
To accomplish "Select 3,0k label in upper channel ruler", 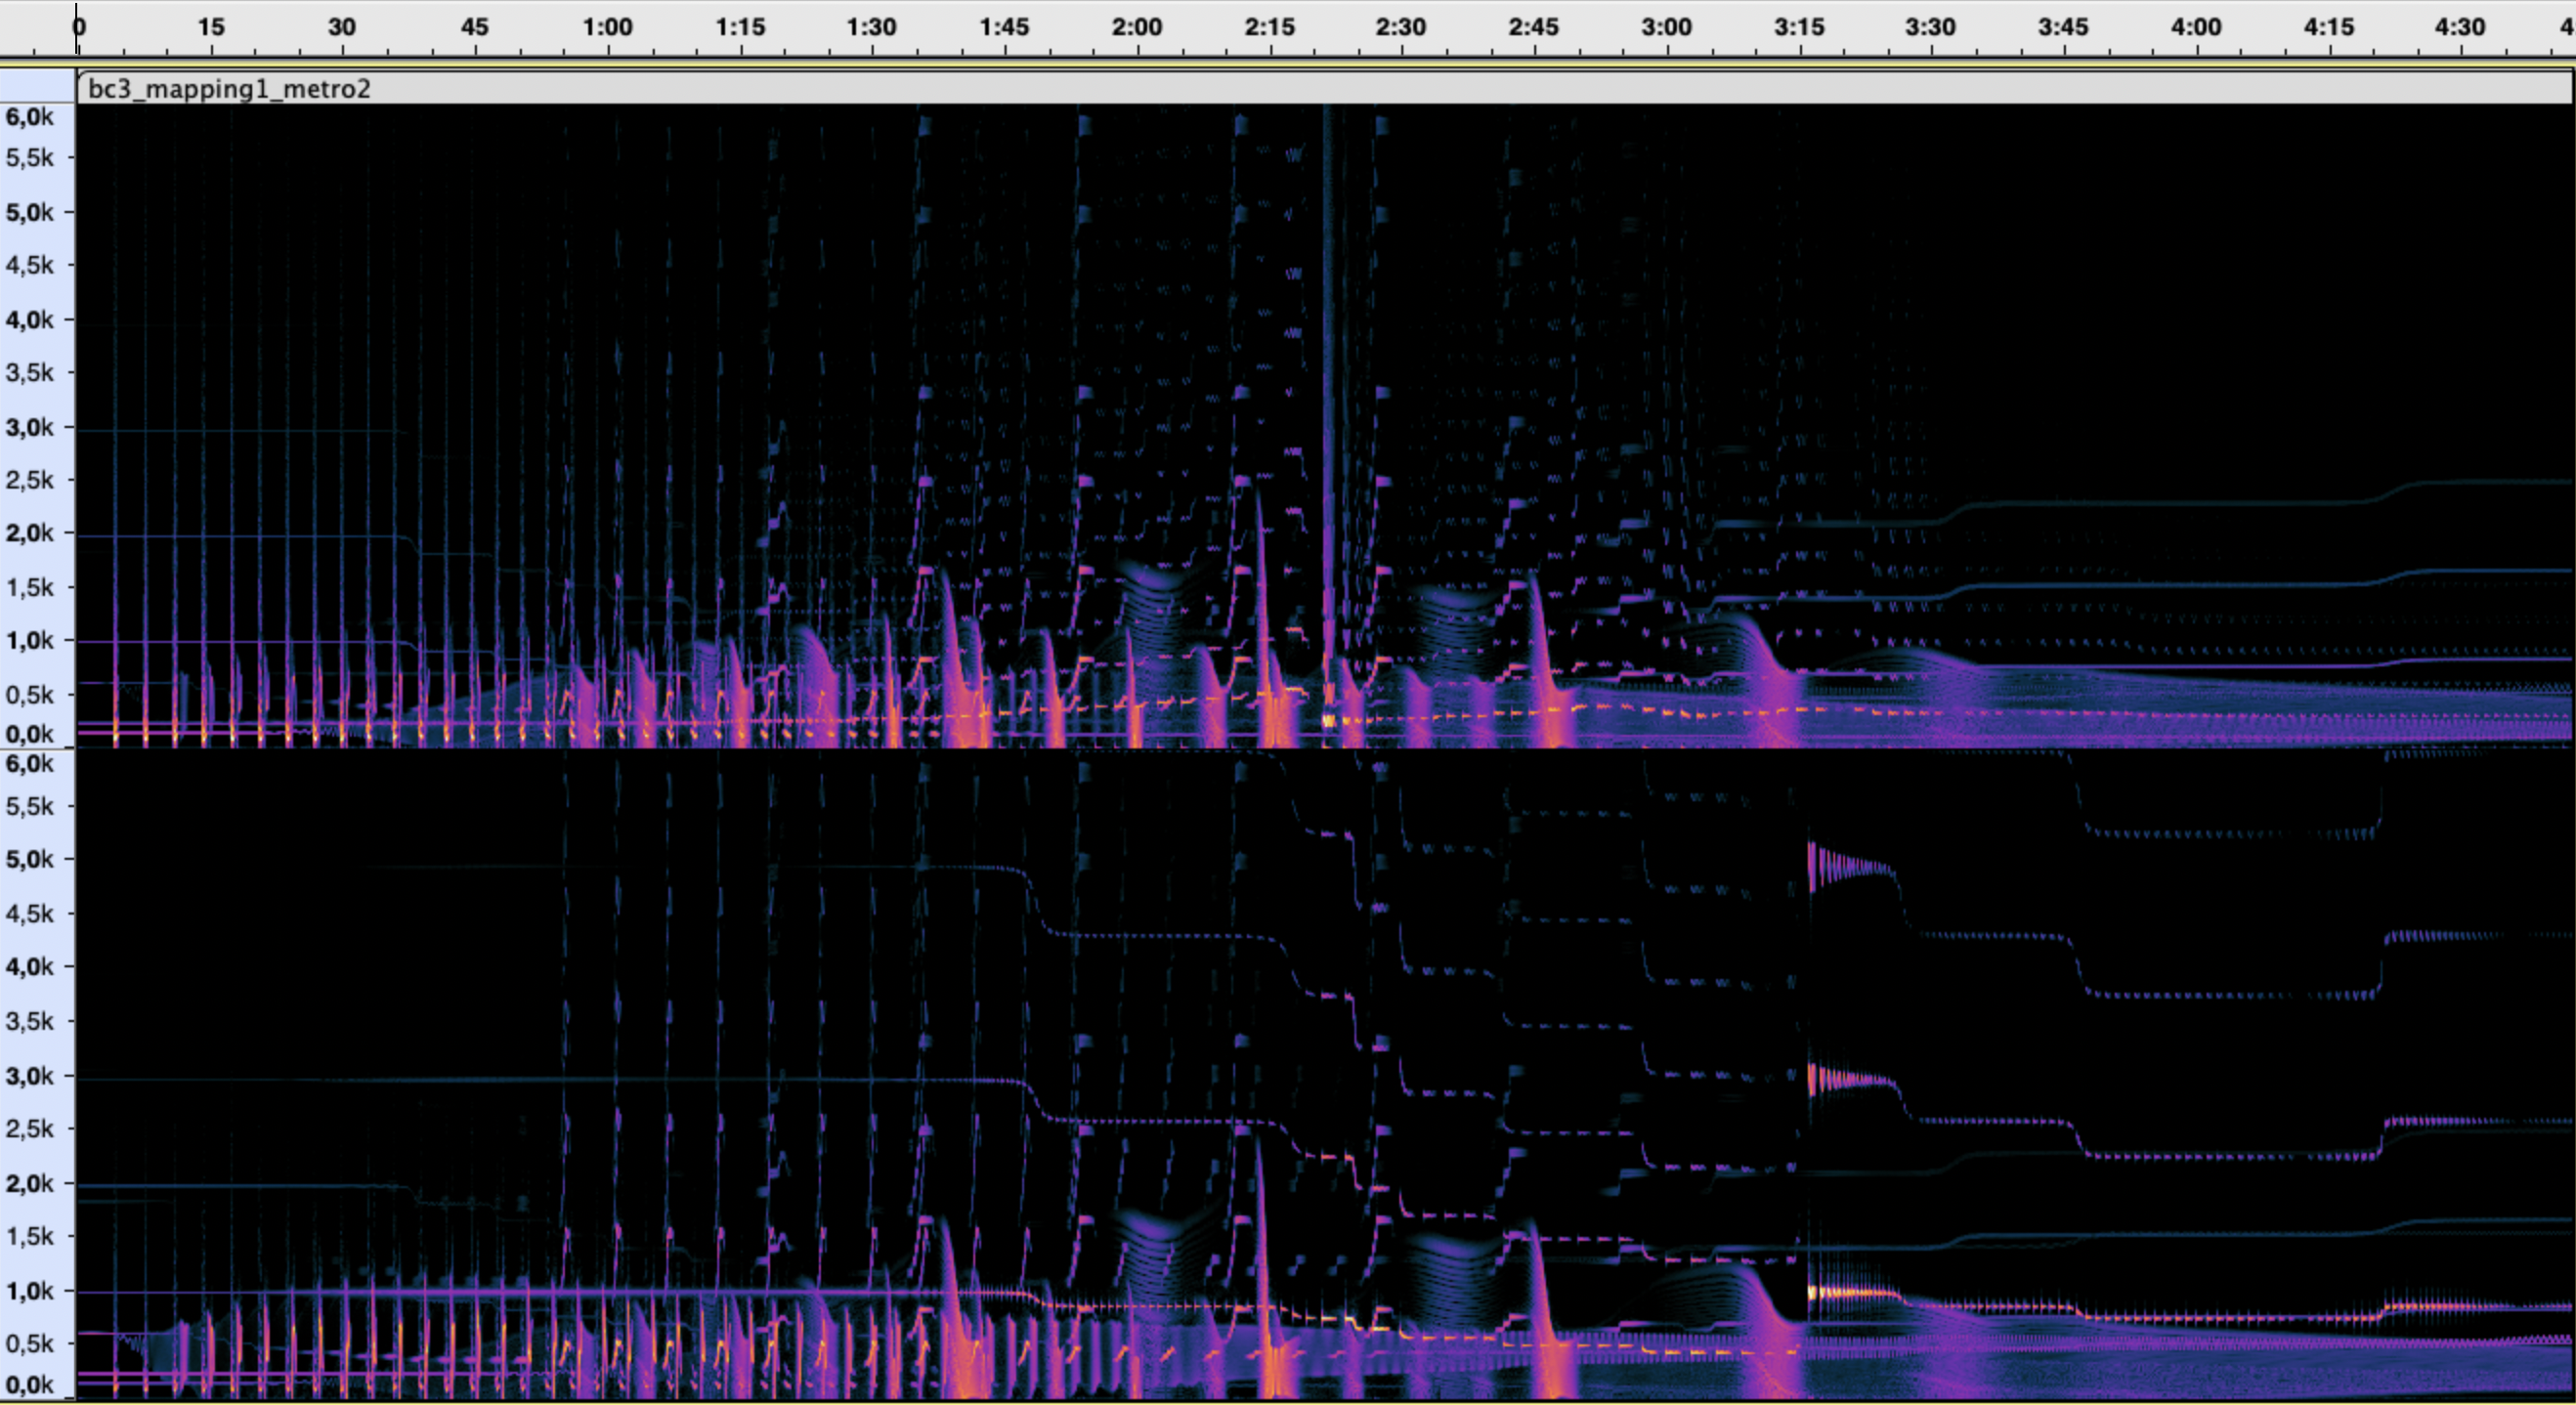I will pos(30,427).
